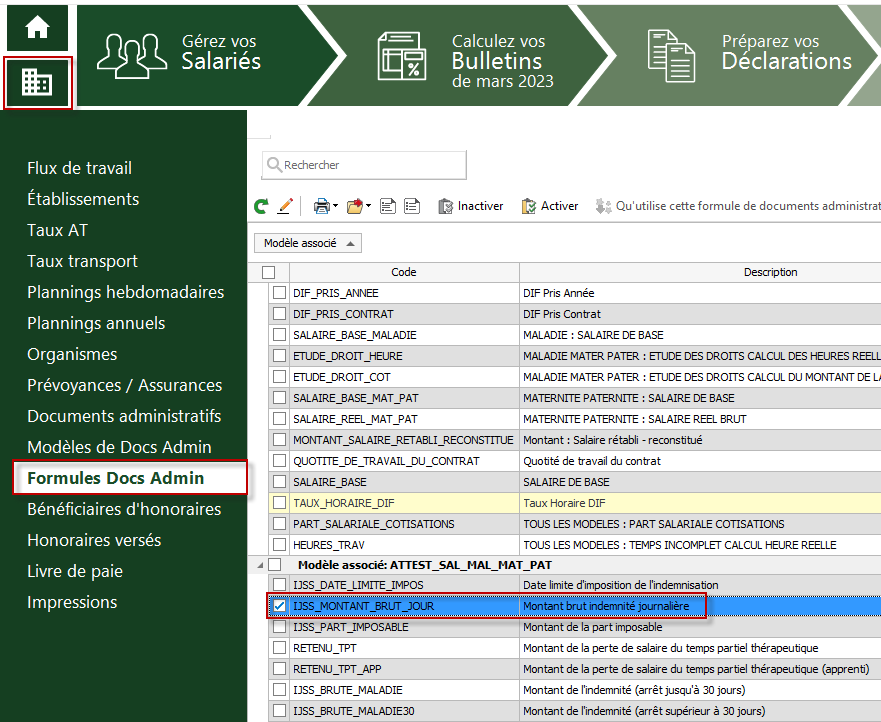The width and height of the screenshot is (881, 722).
Task: Go to the home screen icon
Action: [x=37, y=27]
